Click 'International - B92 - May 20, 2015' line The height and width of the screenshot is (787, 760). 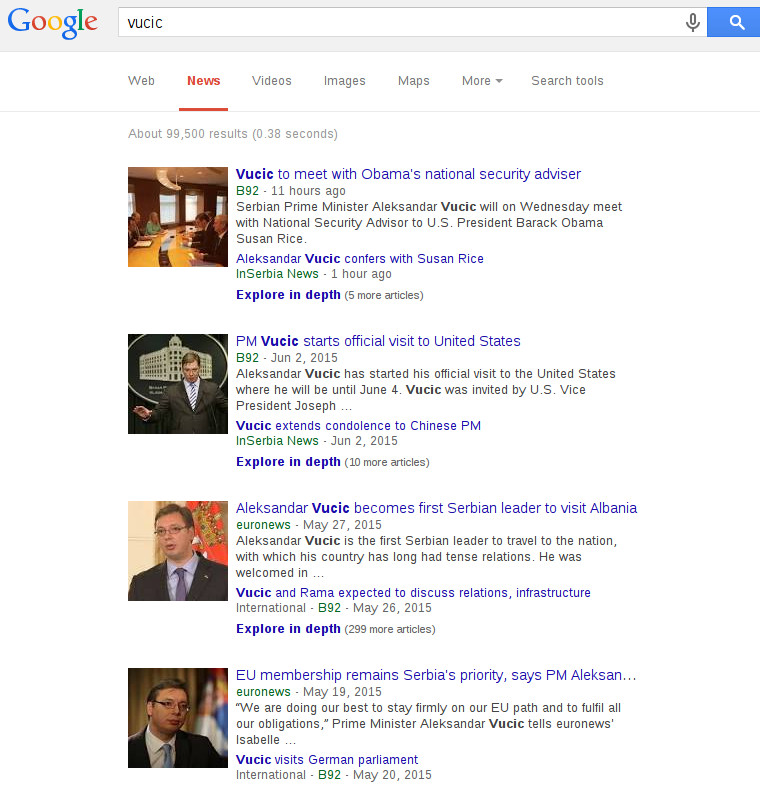tap(334, 775)
